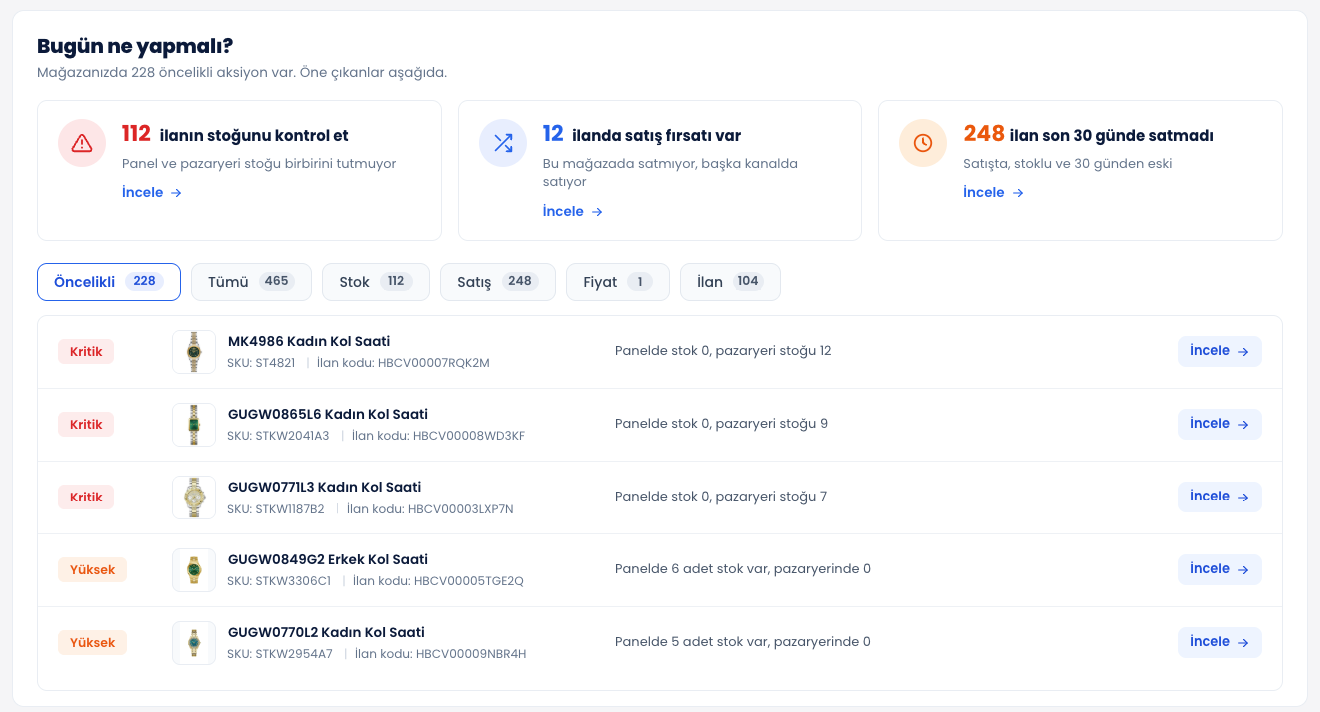This screenshot has width=1320, height=712.
Task: Click the title GUGW0770L2 Kadın Kol Saati
Action: tap(326, 633)
